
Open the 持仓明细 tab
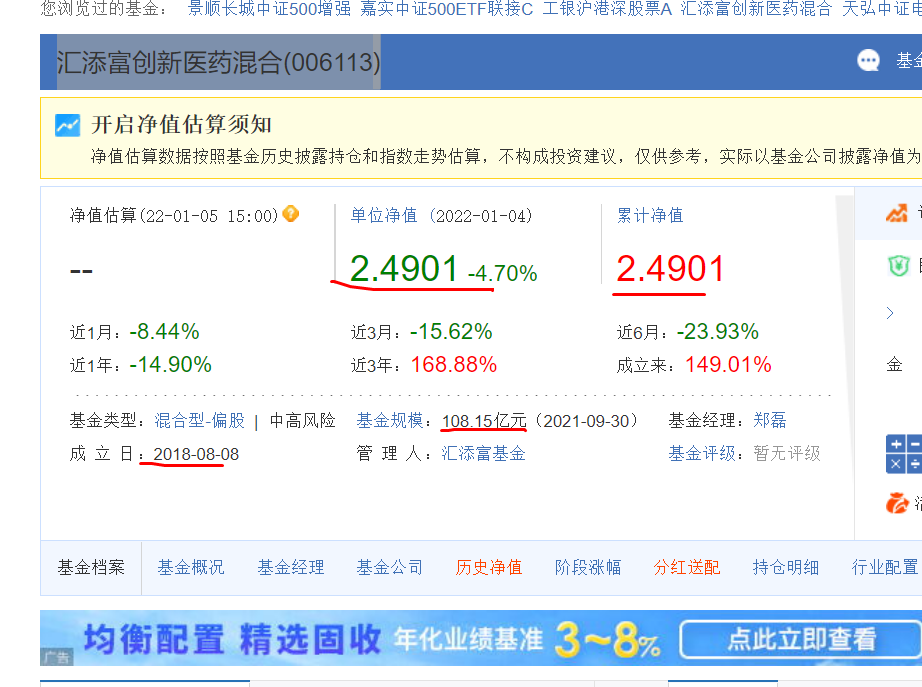[x=786, y=568]
